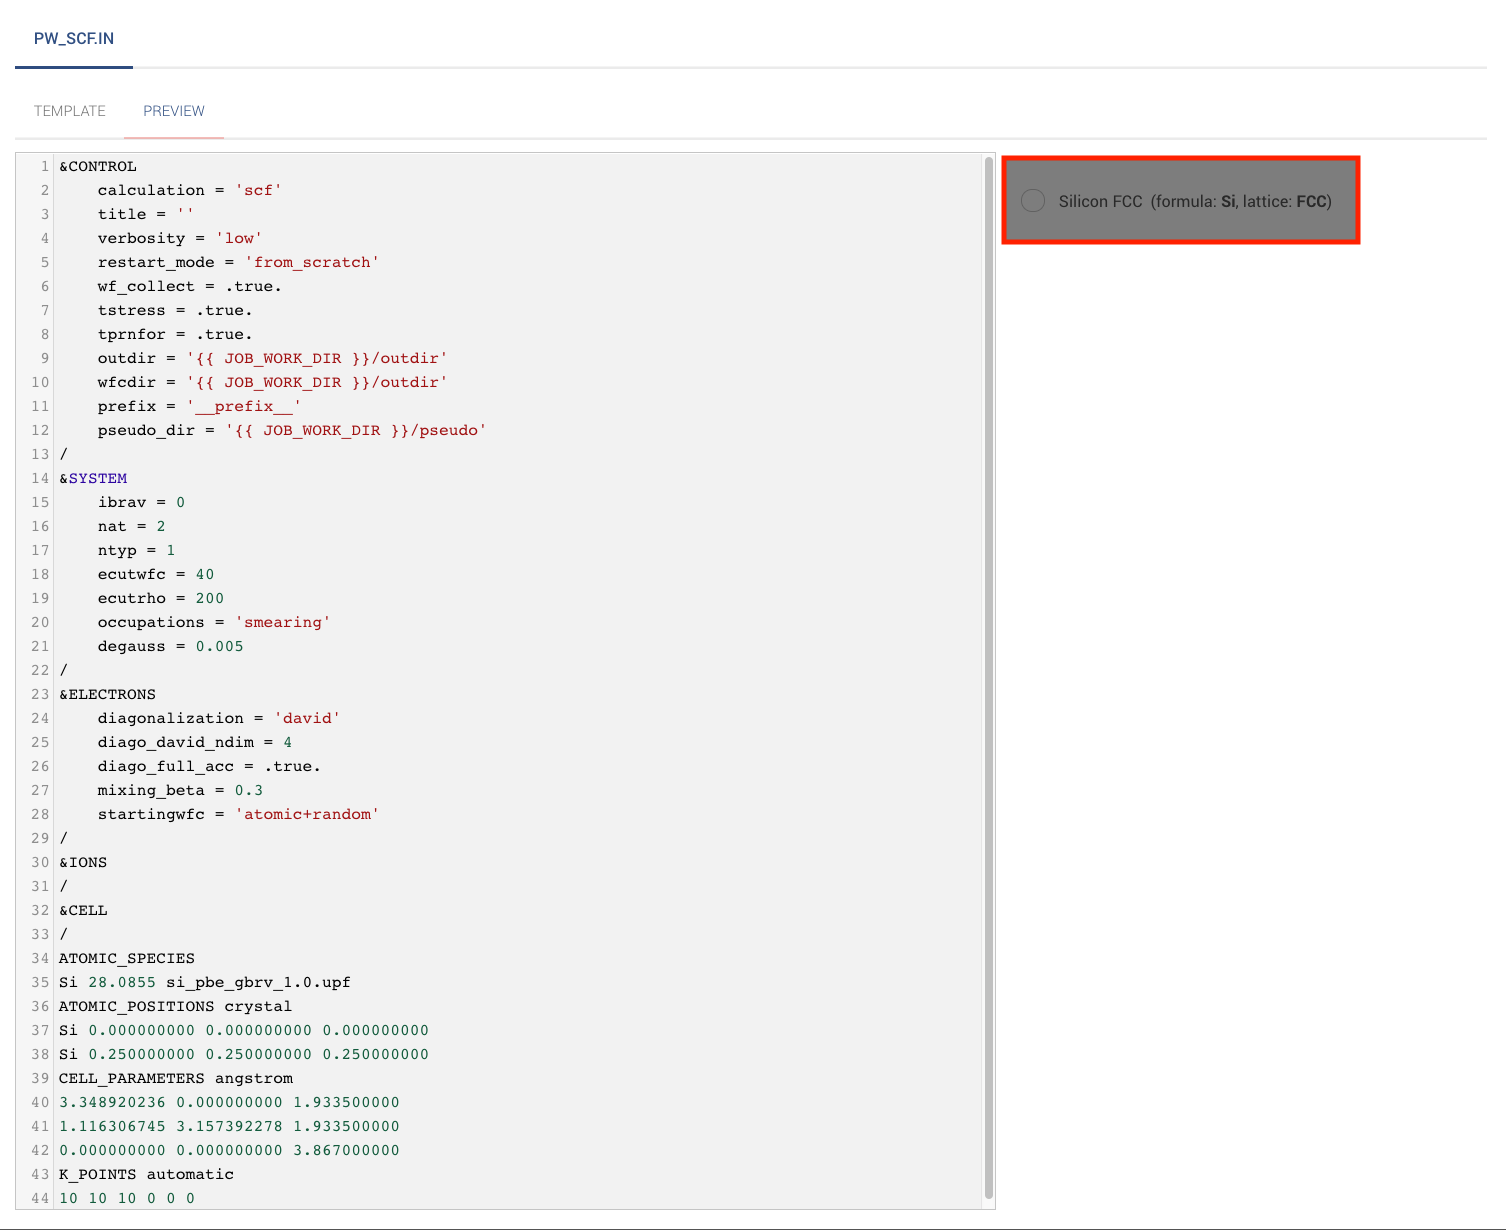Place cursor on the &CONTROL namelist line
The width and height of the screenshot is (1506, 1230).
[x=98, y=166]
